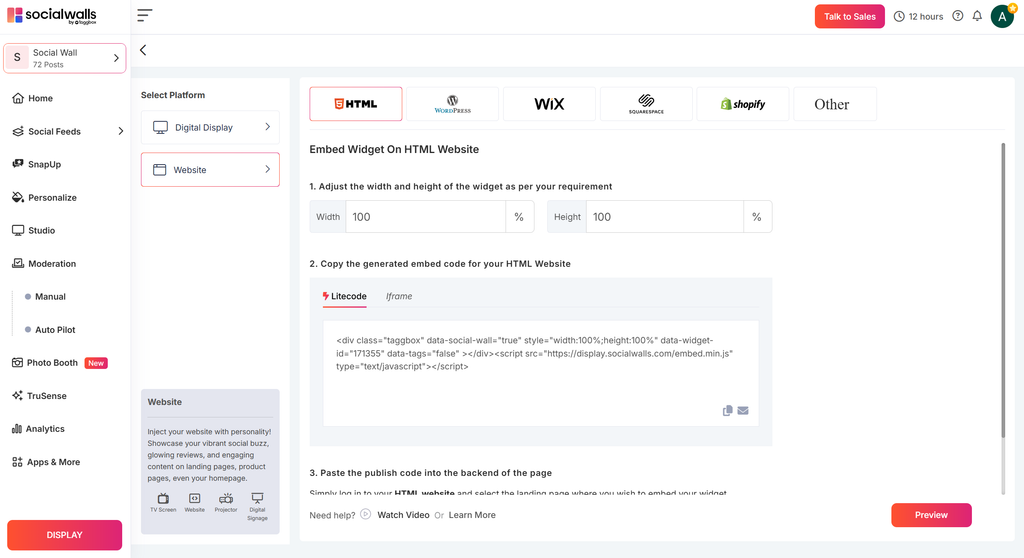Copy the embed code with the copy icon
Image resolution: width=1024 pixels, height=558 pixels.
click(728, 410)
